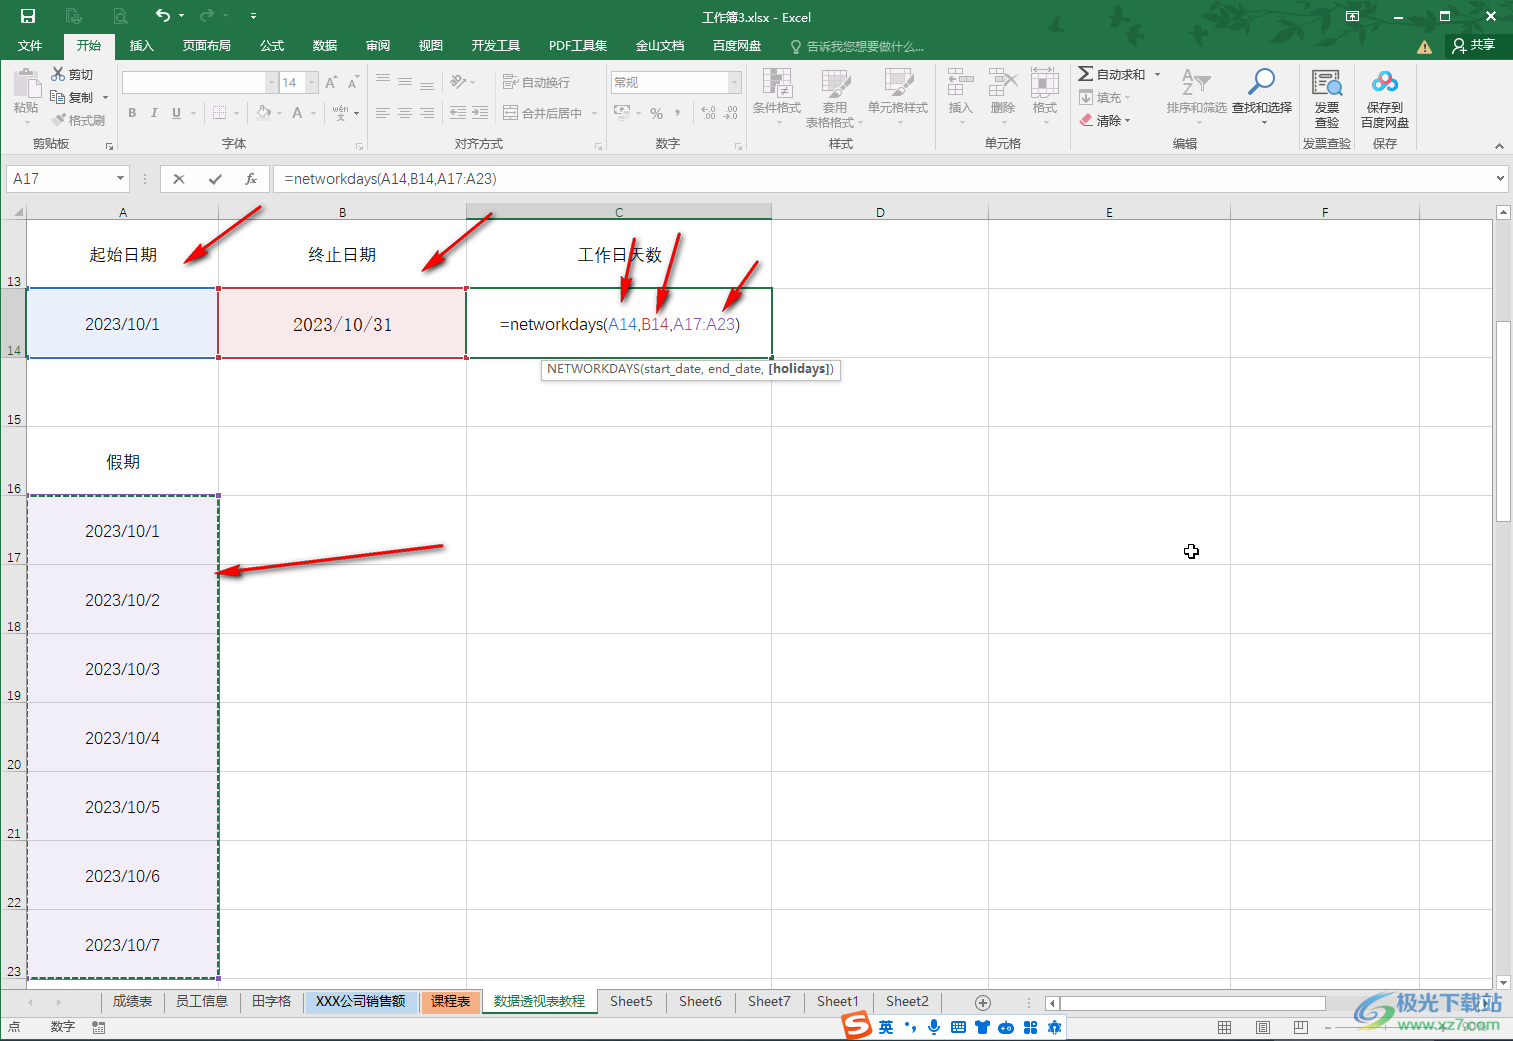Viewport: 1513px width, 1041px height.
Task: Click the formula bar input
Action: (x=882, y=179)
